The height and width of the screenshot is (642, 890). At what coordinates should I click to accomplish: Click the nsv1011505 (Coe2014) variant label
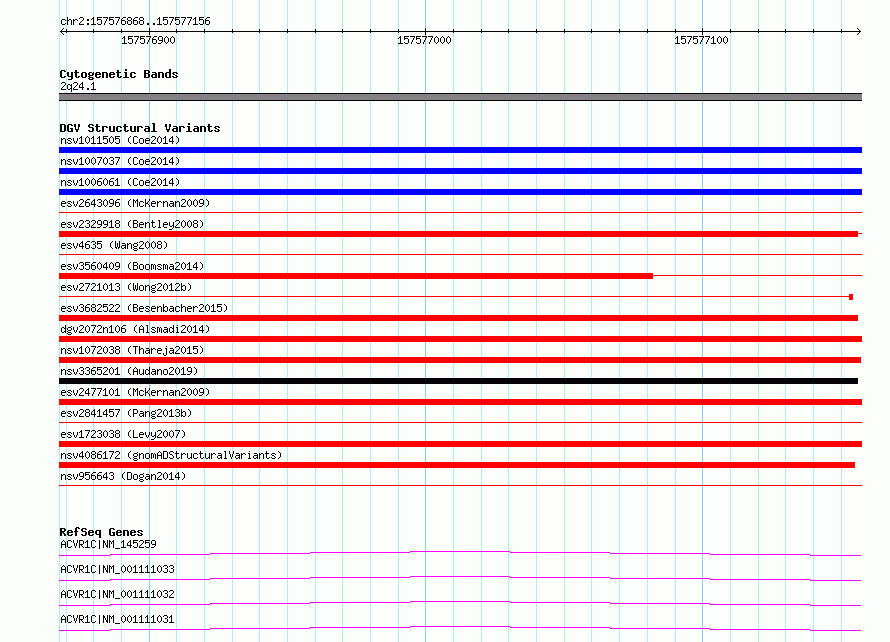(x=120, y=140)
